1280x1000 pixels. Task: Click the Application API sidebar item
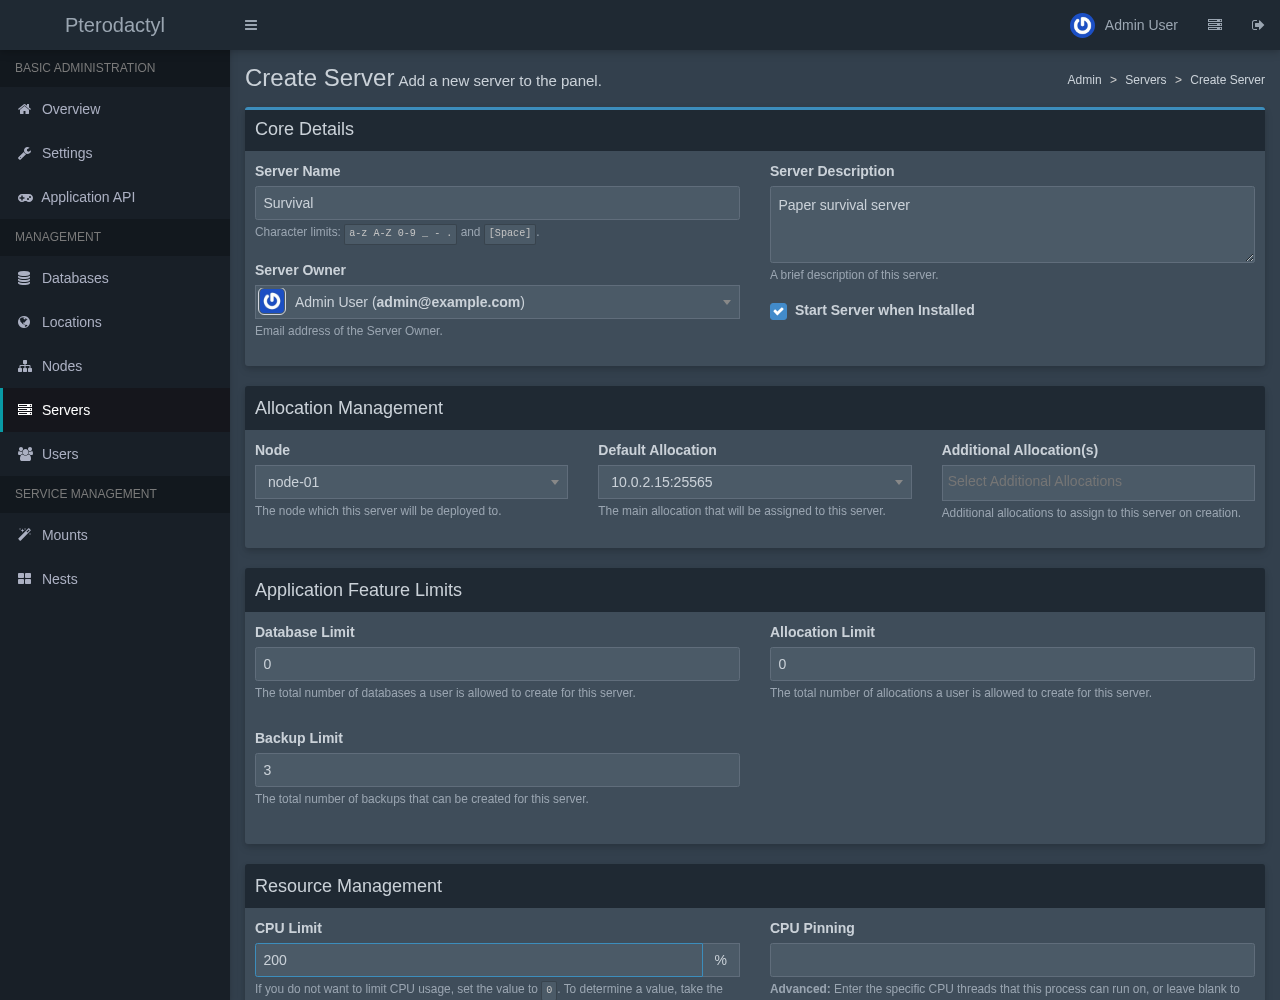115,197
